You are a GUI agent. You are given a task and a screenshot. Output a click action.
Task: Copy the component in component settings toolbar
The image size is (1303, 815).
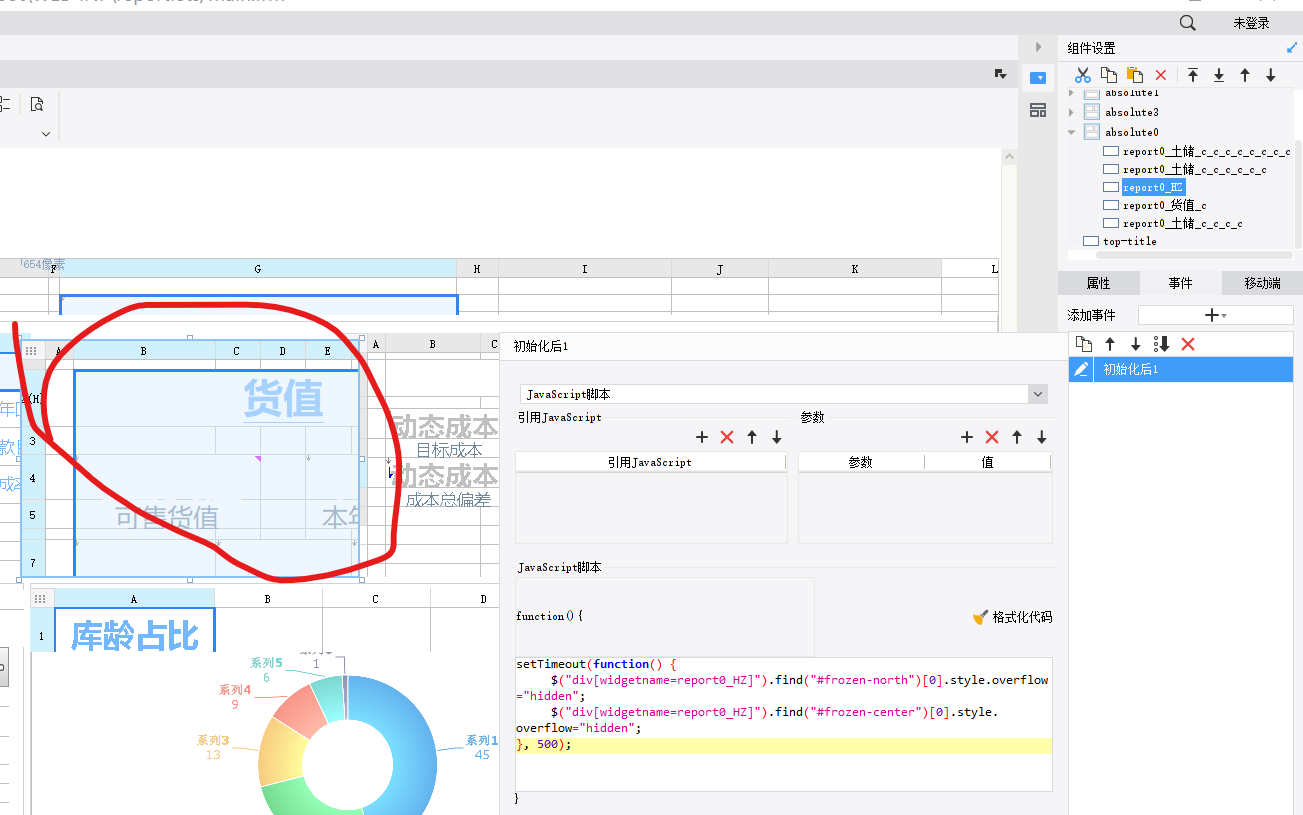[x=1109, y=75]
